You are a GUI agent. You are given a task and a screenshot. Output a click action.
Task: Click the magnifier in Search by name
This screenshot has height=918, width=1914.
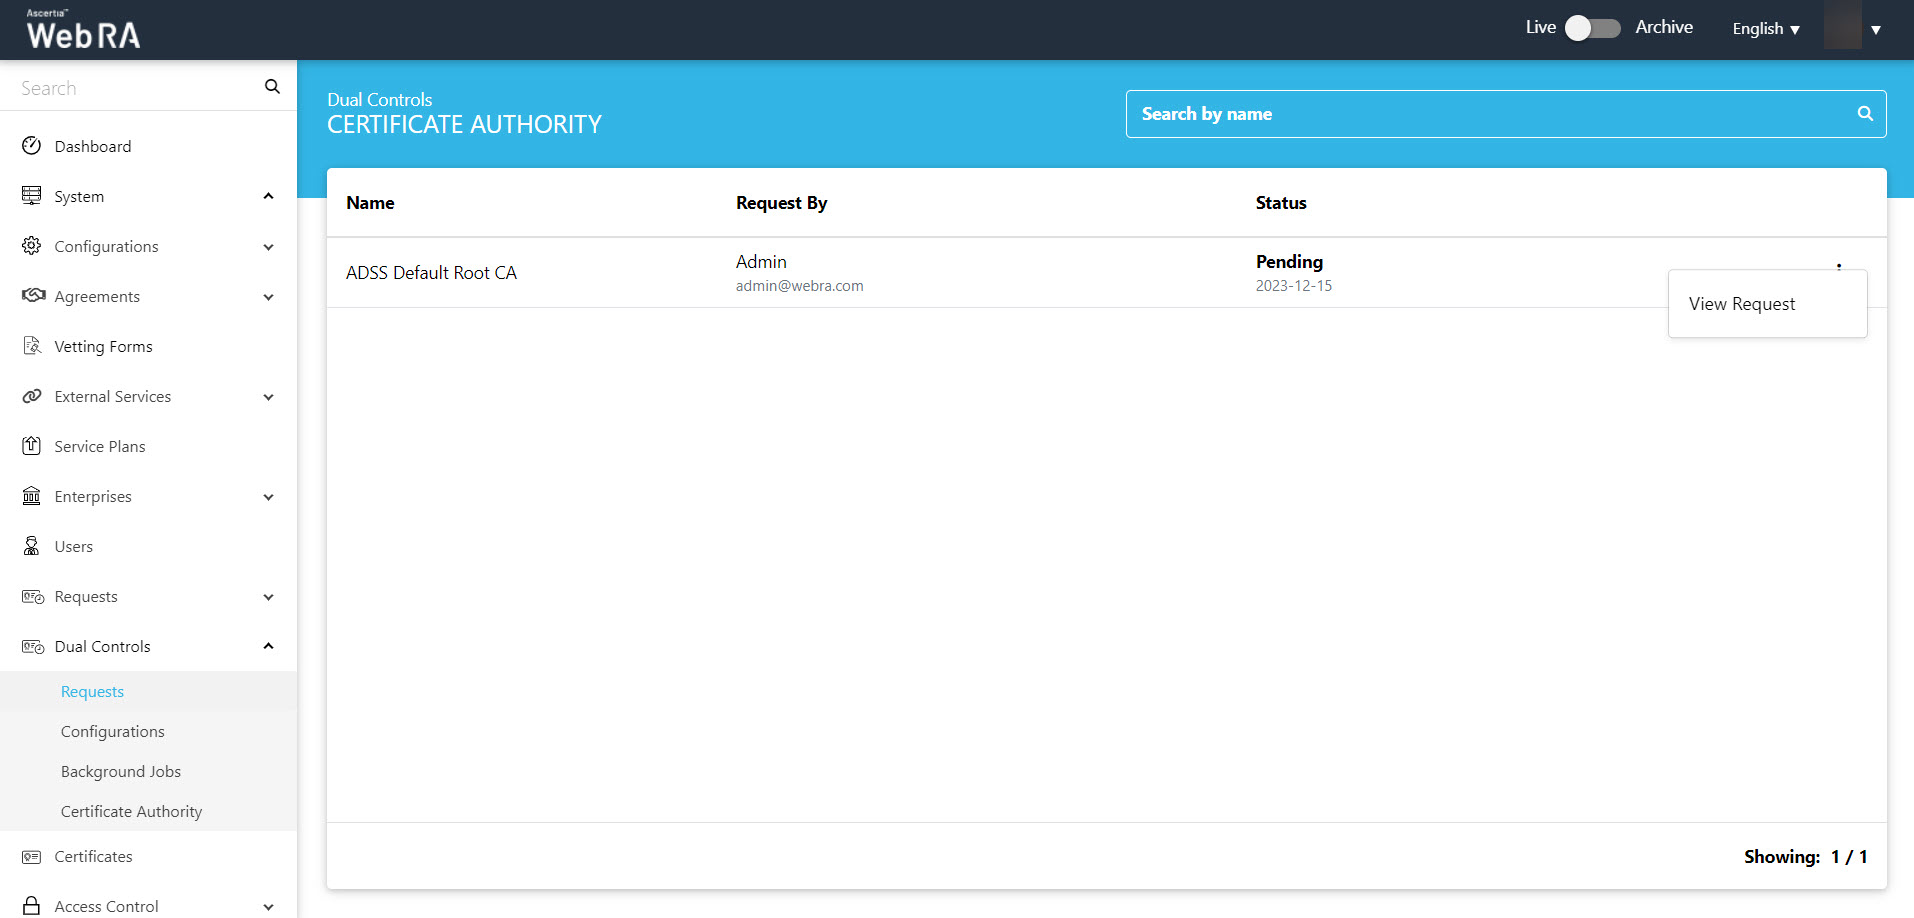(x=1865, y=114)
